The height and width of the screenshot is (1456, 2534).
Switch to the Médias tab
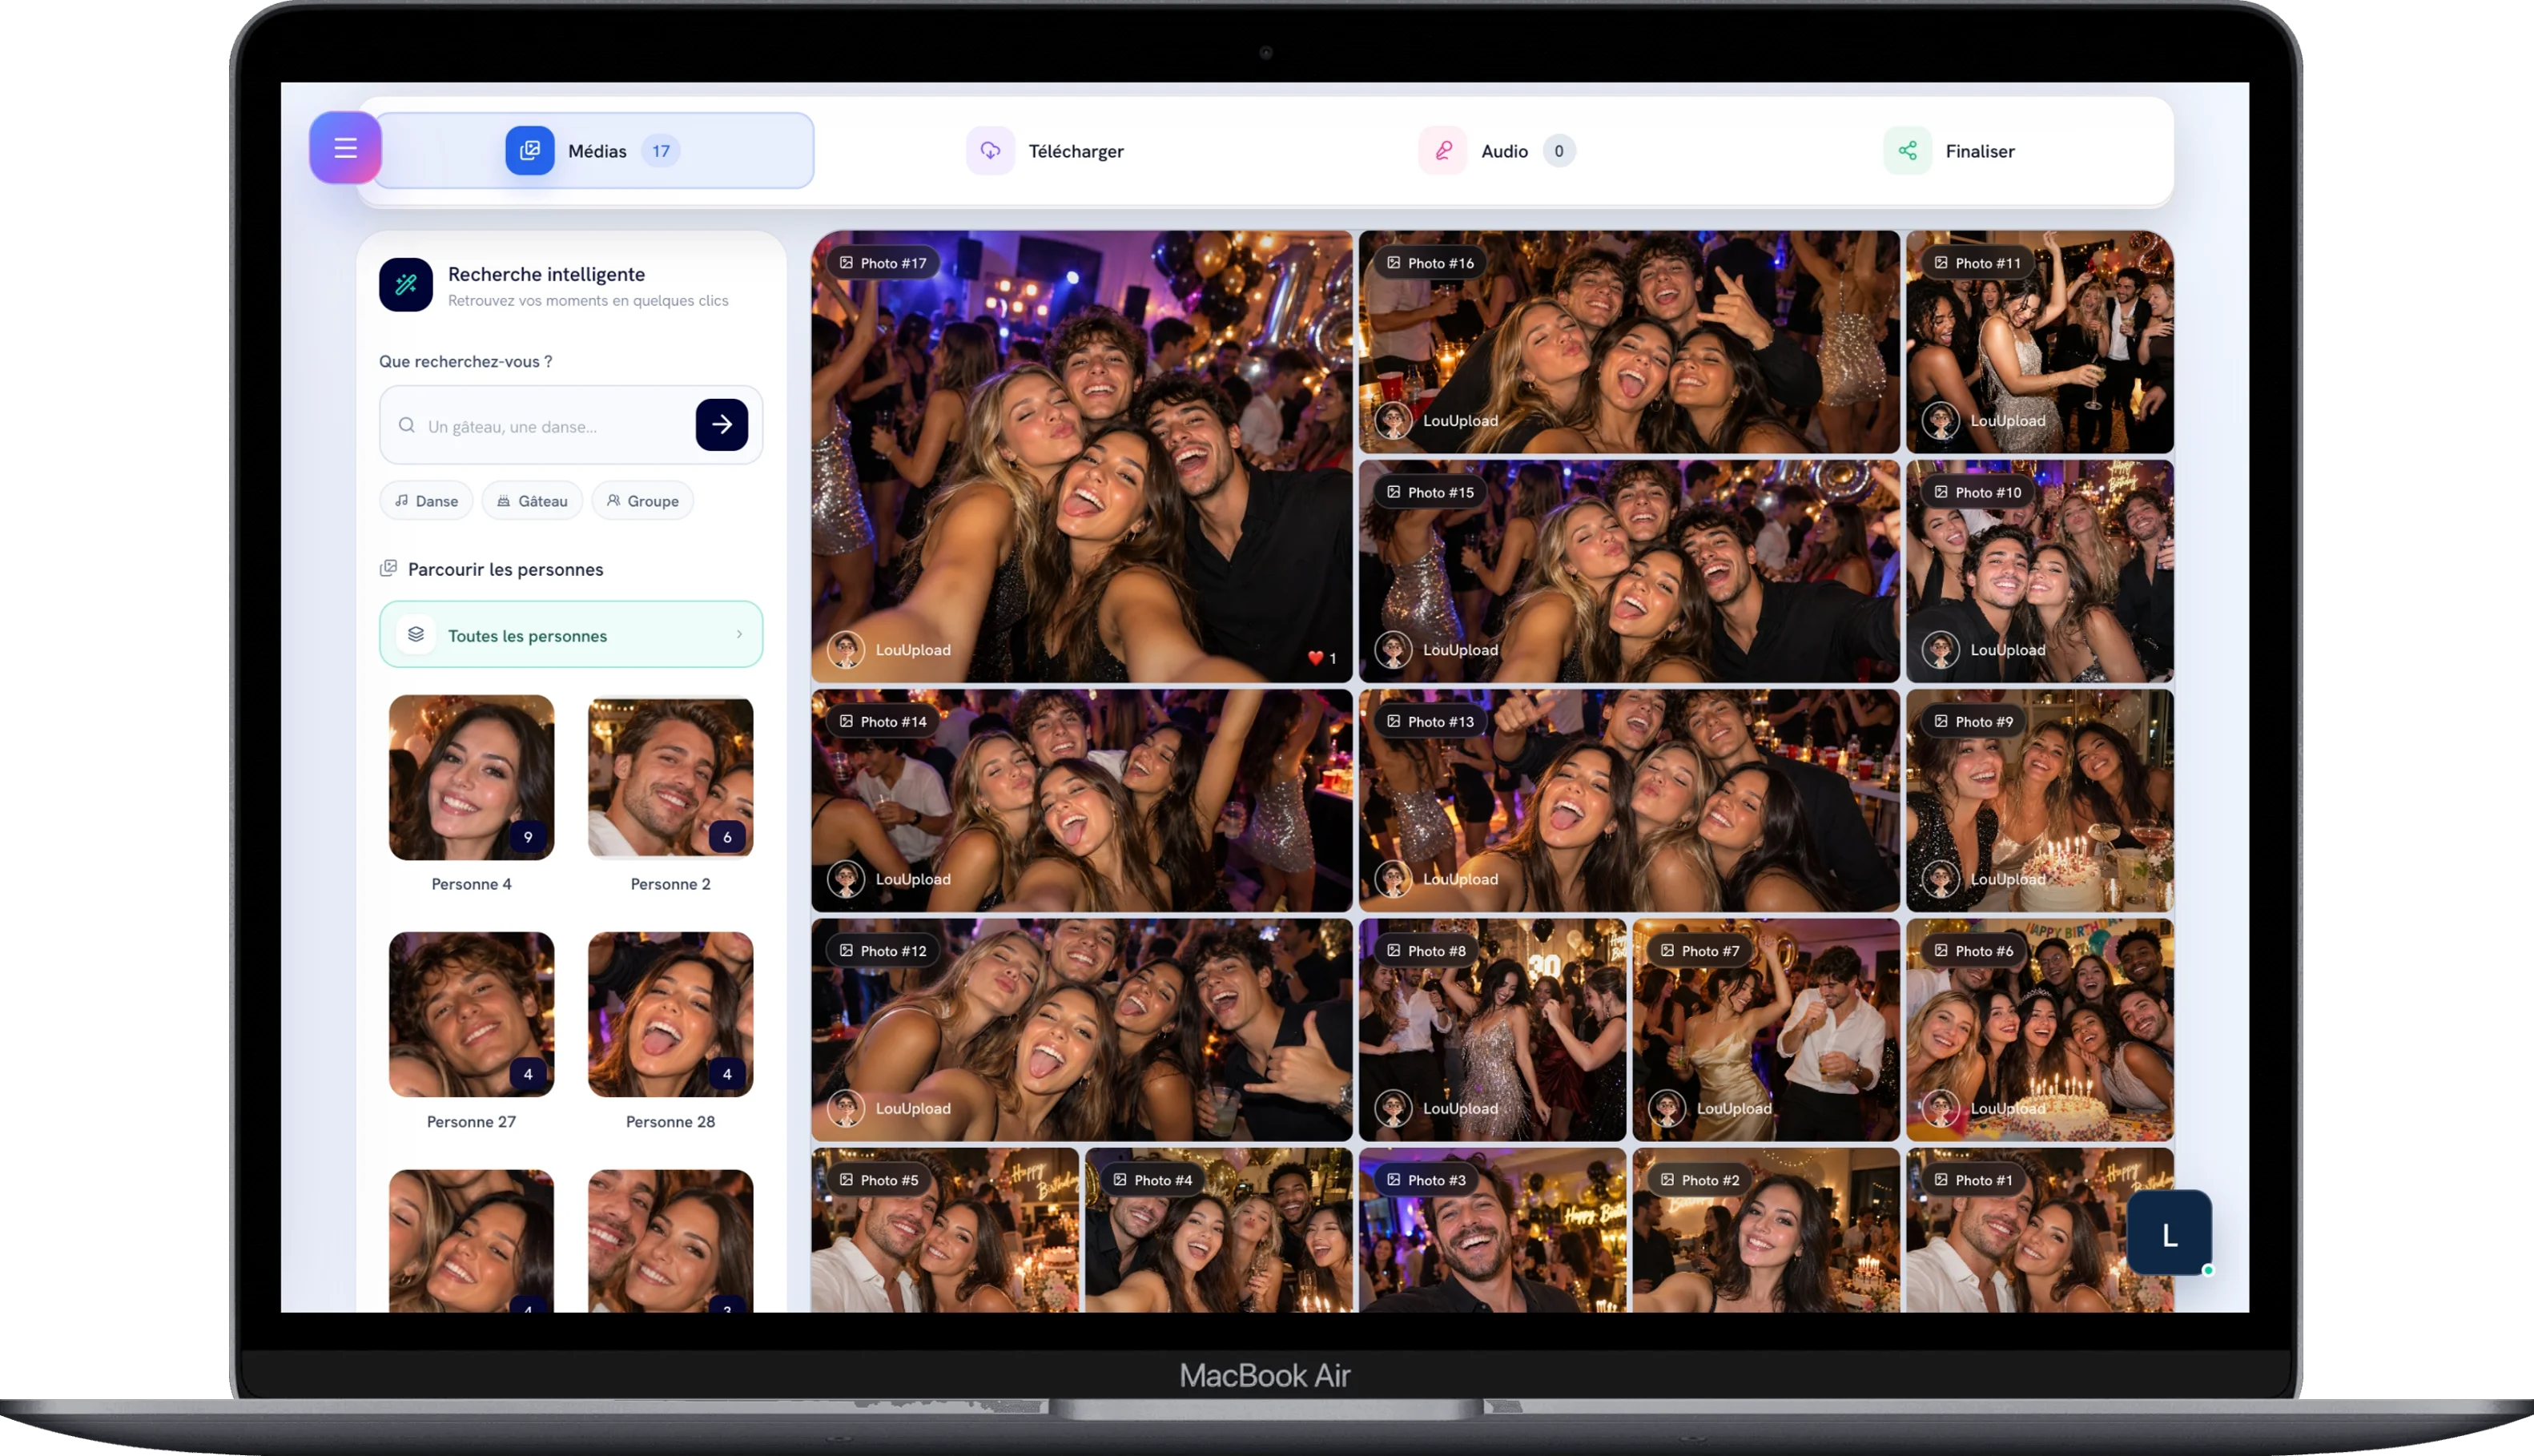coord(594,151)
